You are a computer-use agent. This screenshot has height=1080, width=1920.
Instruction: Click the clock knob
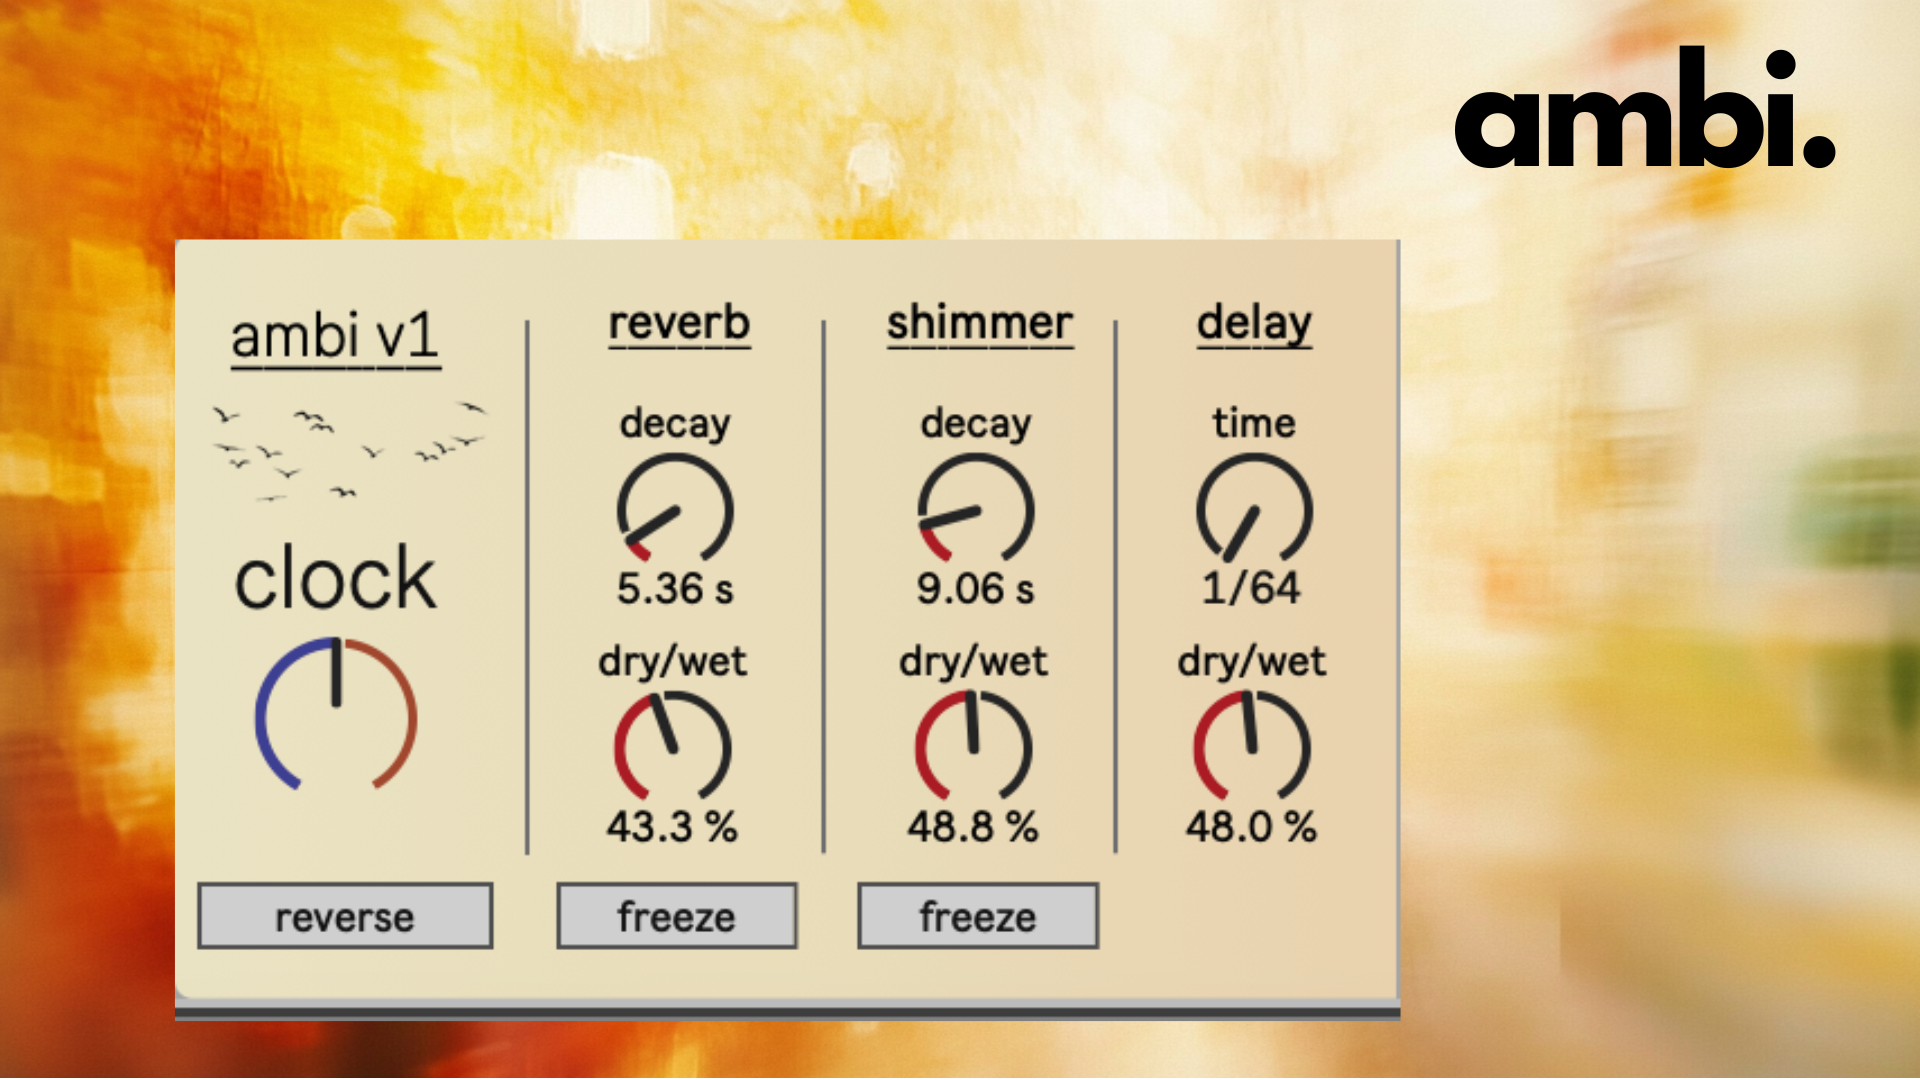[x=336, y=714]
